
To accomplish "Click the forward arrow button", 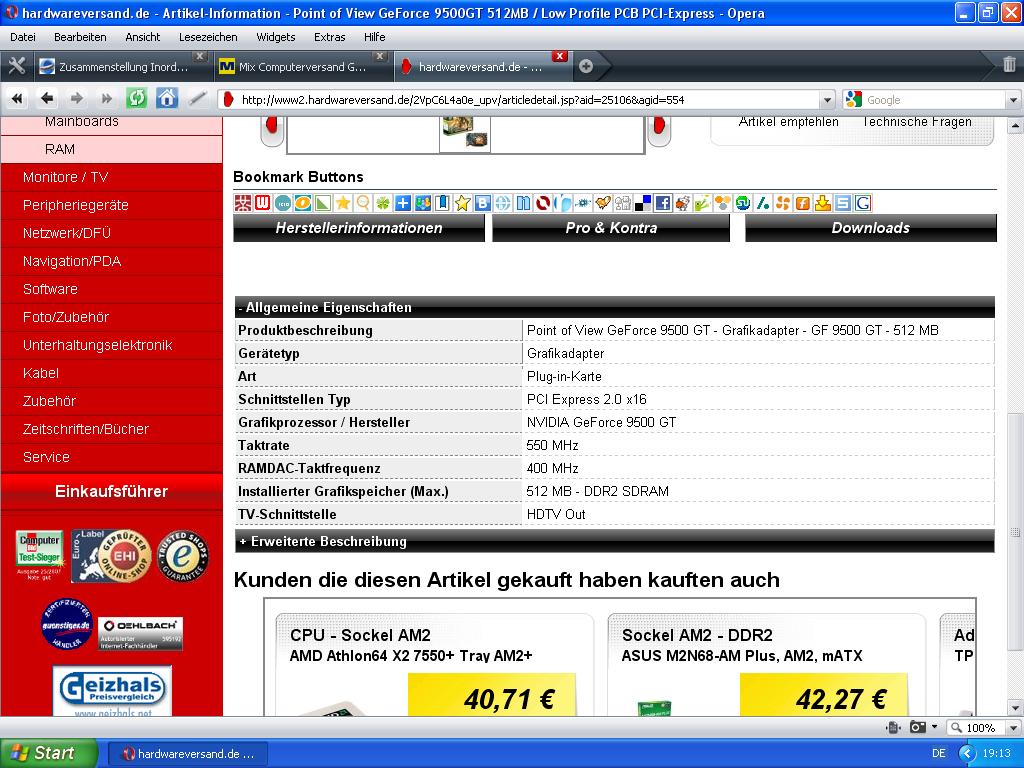I will [x=76, y=99].
